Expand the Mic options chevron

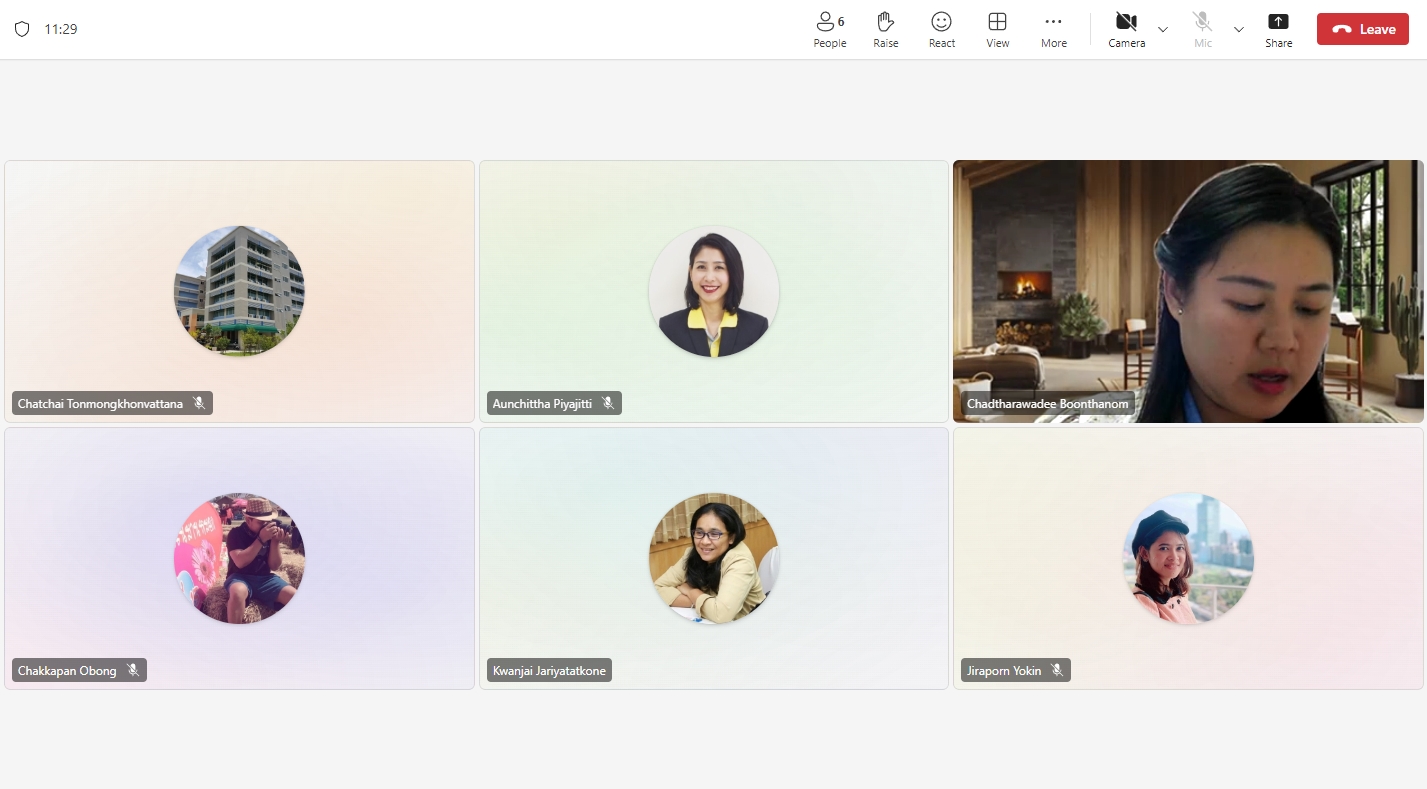(1238, 29)
